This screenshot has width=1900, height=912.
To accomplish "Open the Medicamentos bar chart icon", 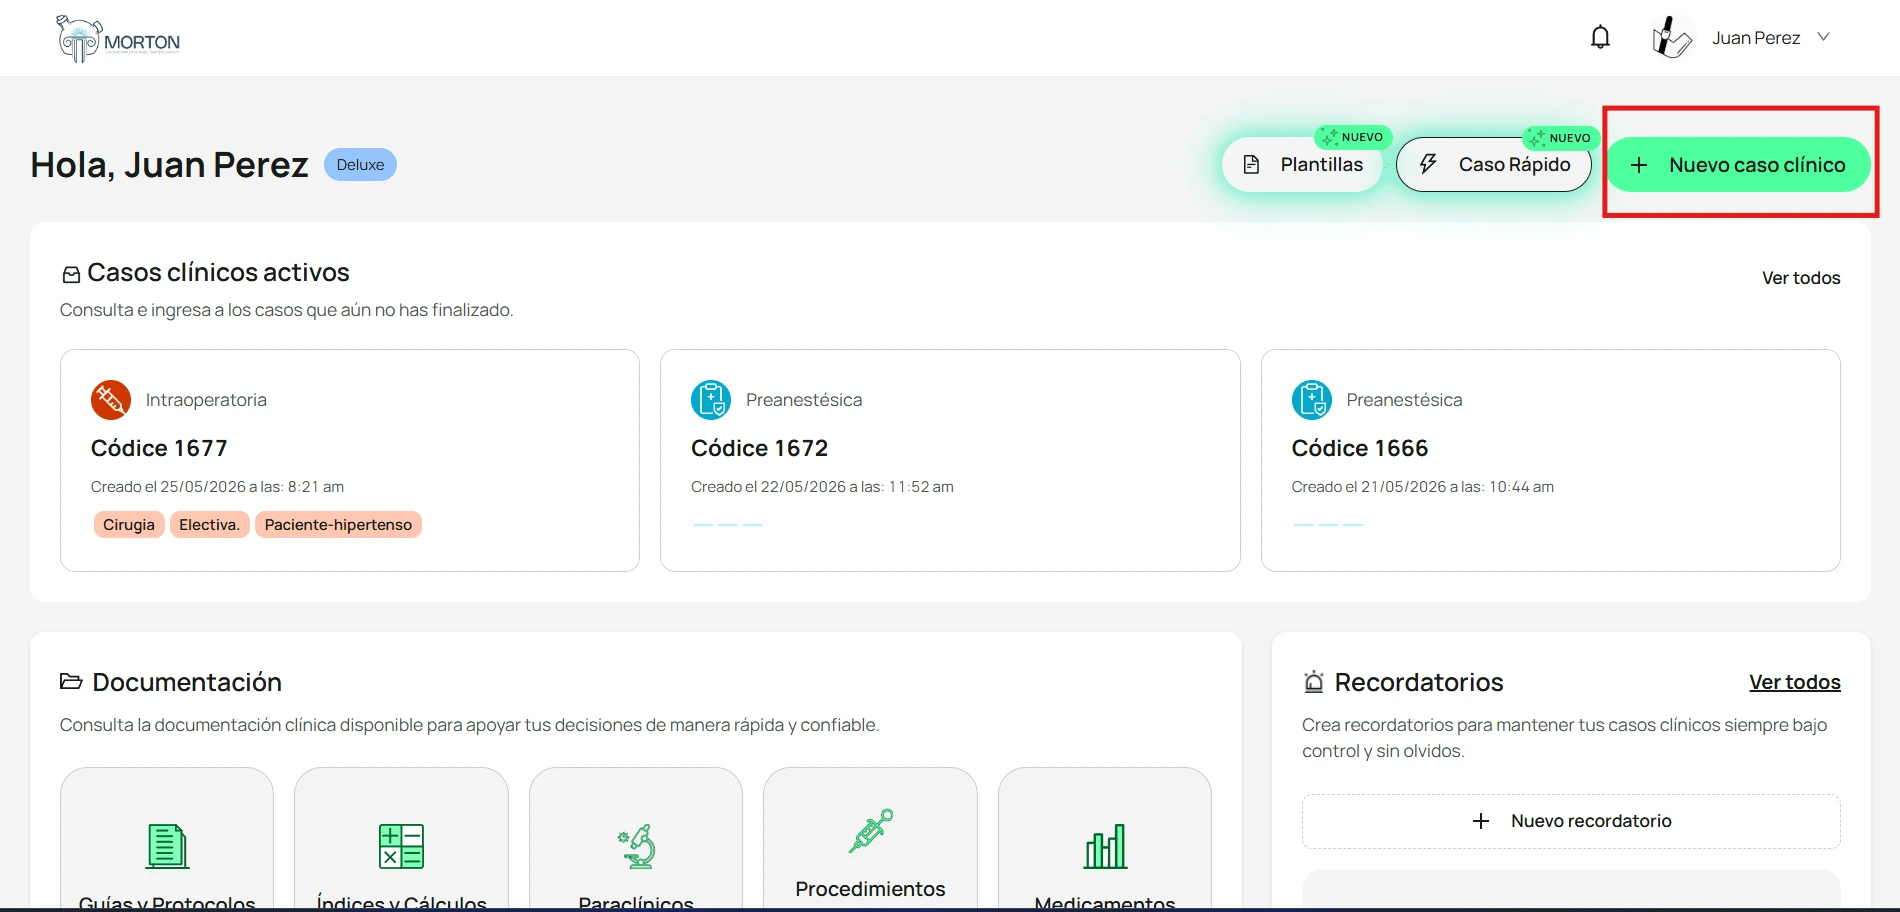I will click(x=1105, y=846).
